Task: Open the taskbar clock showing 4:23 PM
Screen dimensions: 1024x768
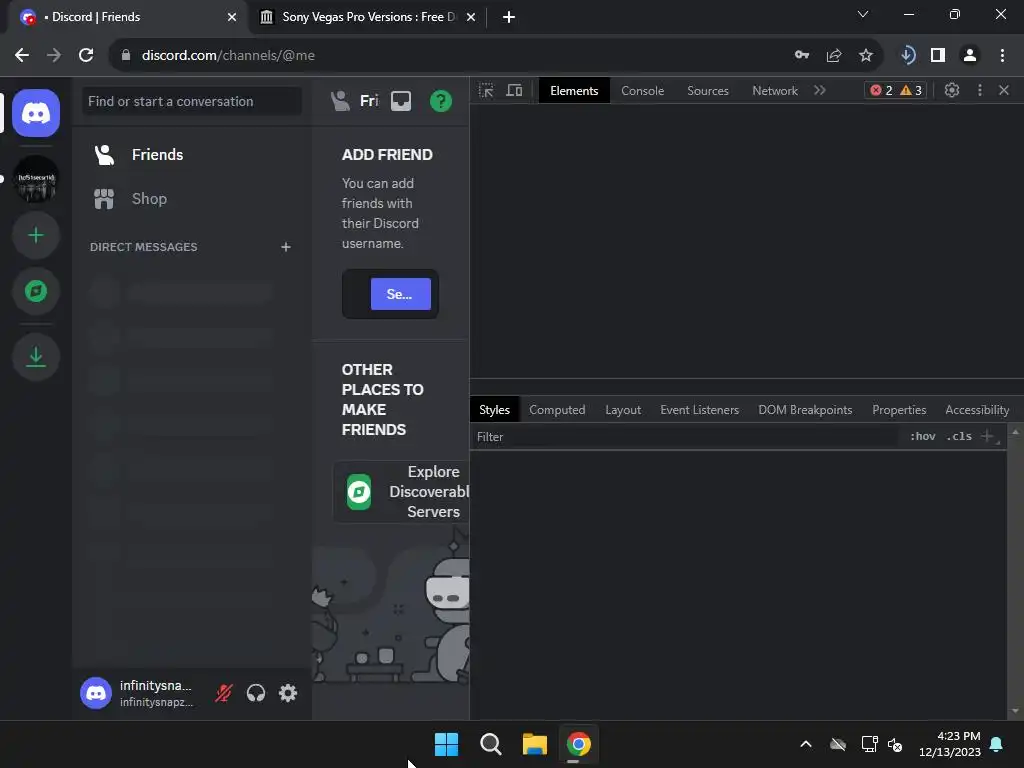Action: click(950, 744)
